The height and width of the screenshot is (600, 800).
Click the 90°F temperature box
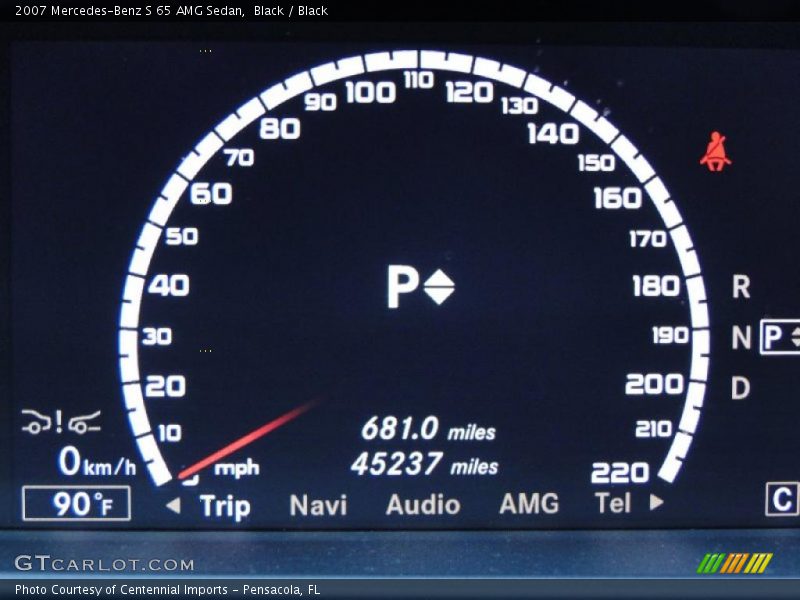coord(77,504)
